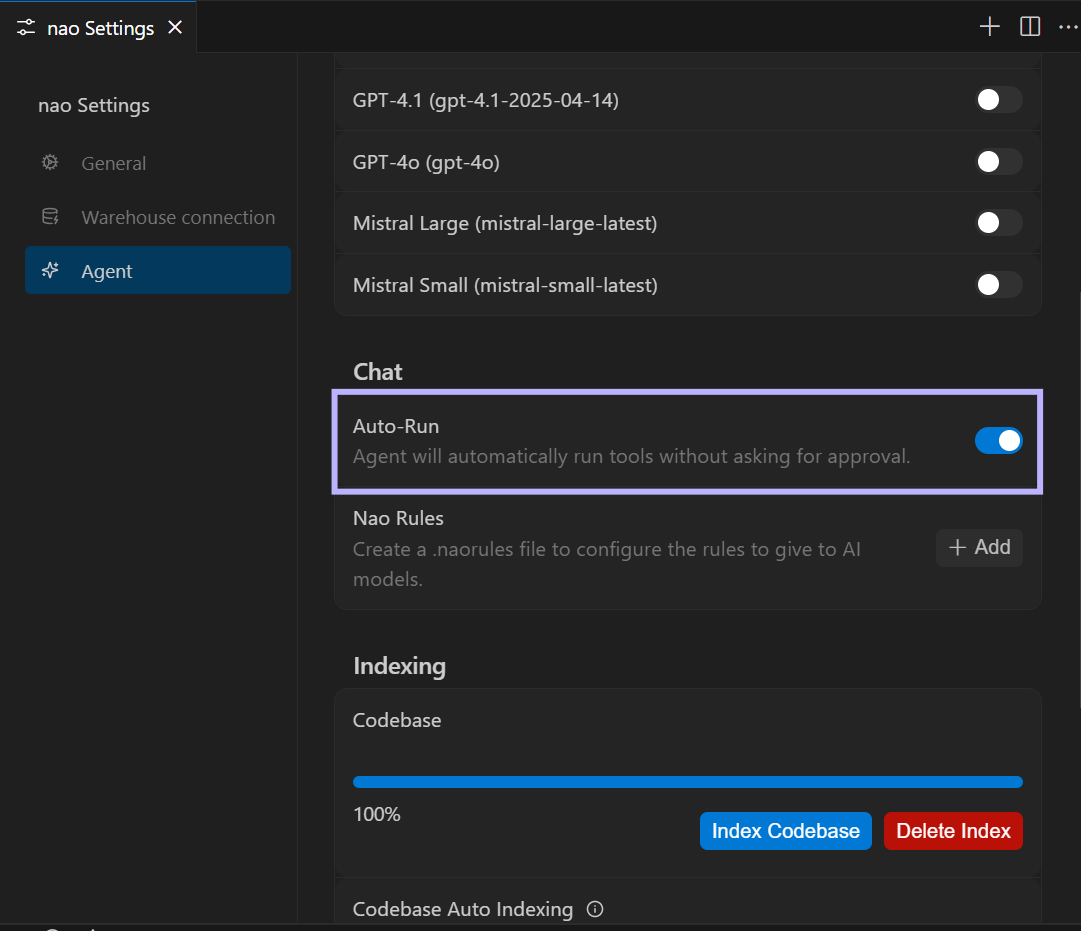
Task: Click the split editor layout icon
Action: (x=1030, y=27)
